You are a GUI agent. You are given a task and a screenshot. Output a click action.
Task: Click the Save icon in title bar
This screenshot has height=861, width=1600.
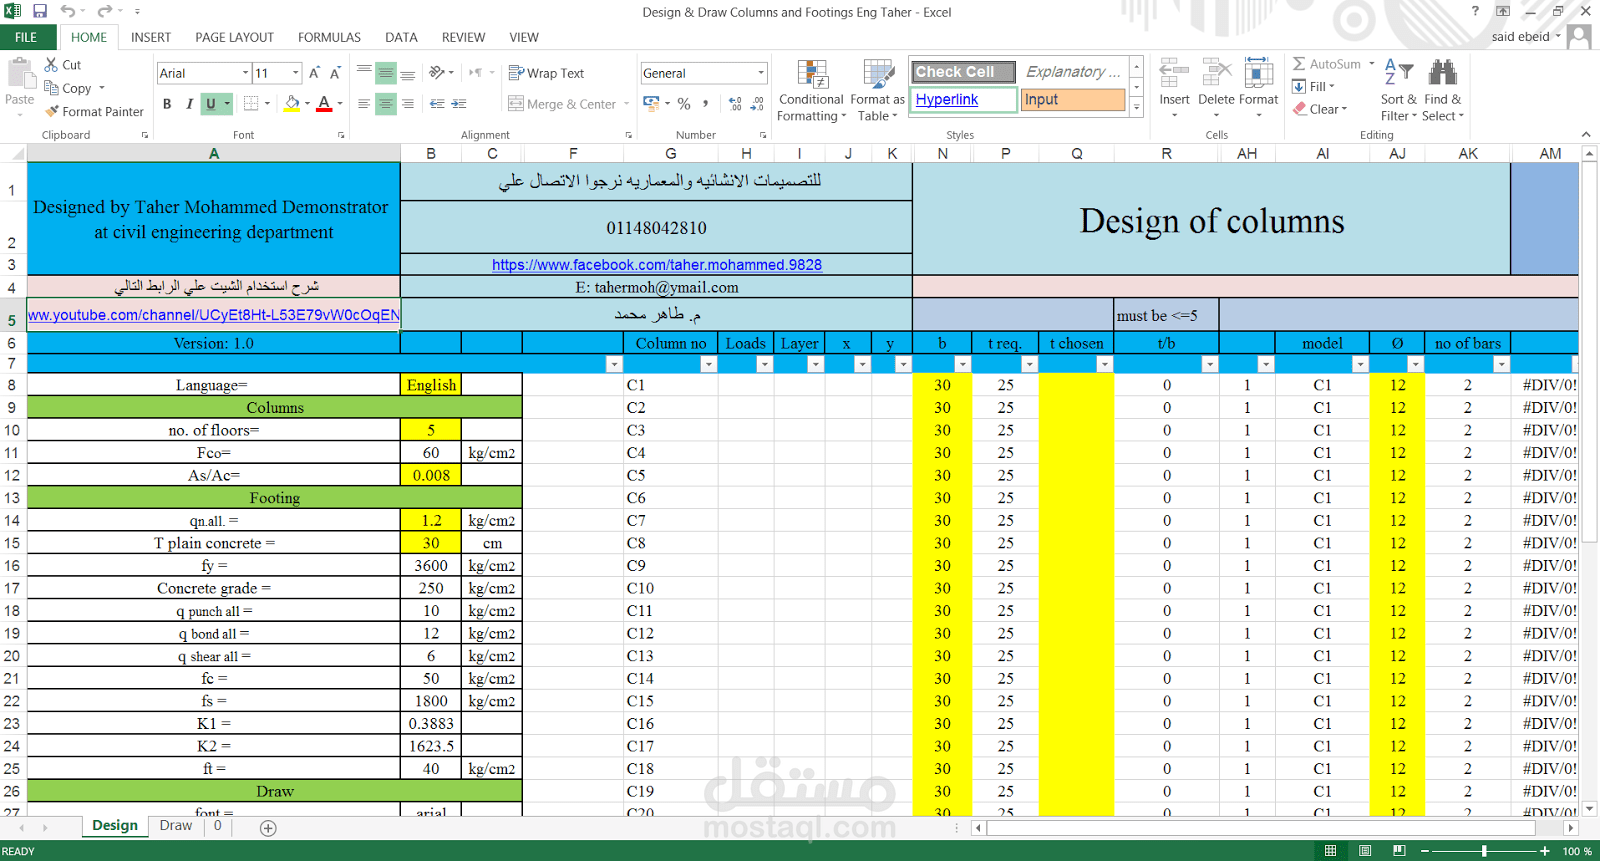pos(40,11)
